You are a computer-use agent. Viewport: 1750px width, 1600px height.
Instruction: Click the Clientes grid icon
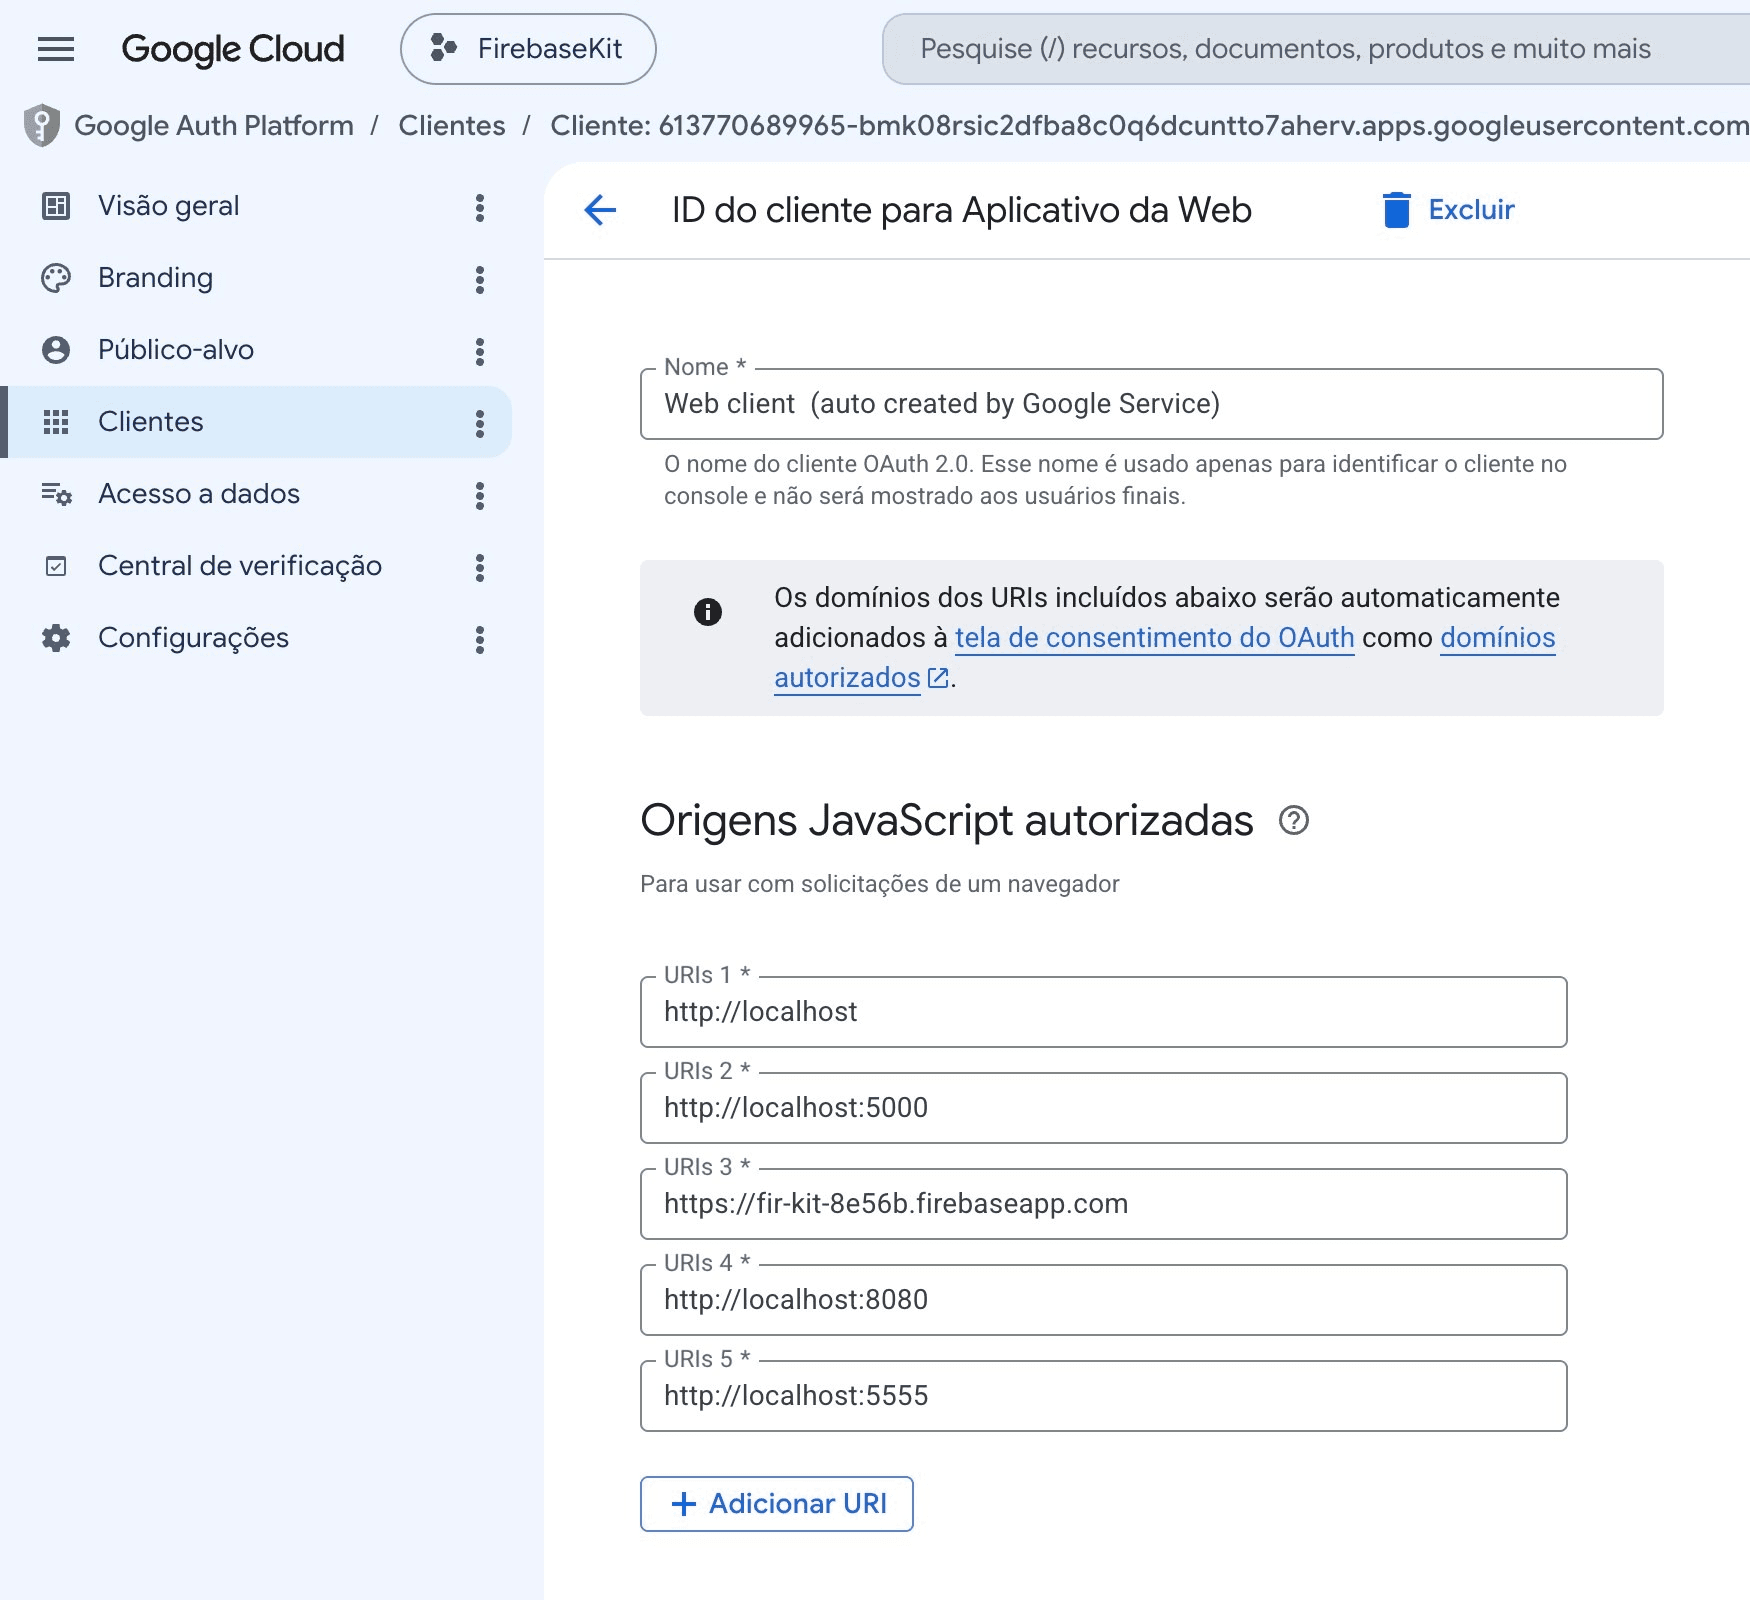click(x=56, y=422)
